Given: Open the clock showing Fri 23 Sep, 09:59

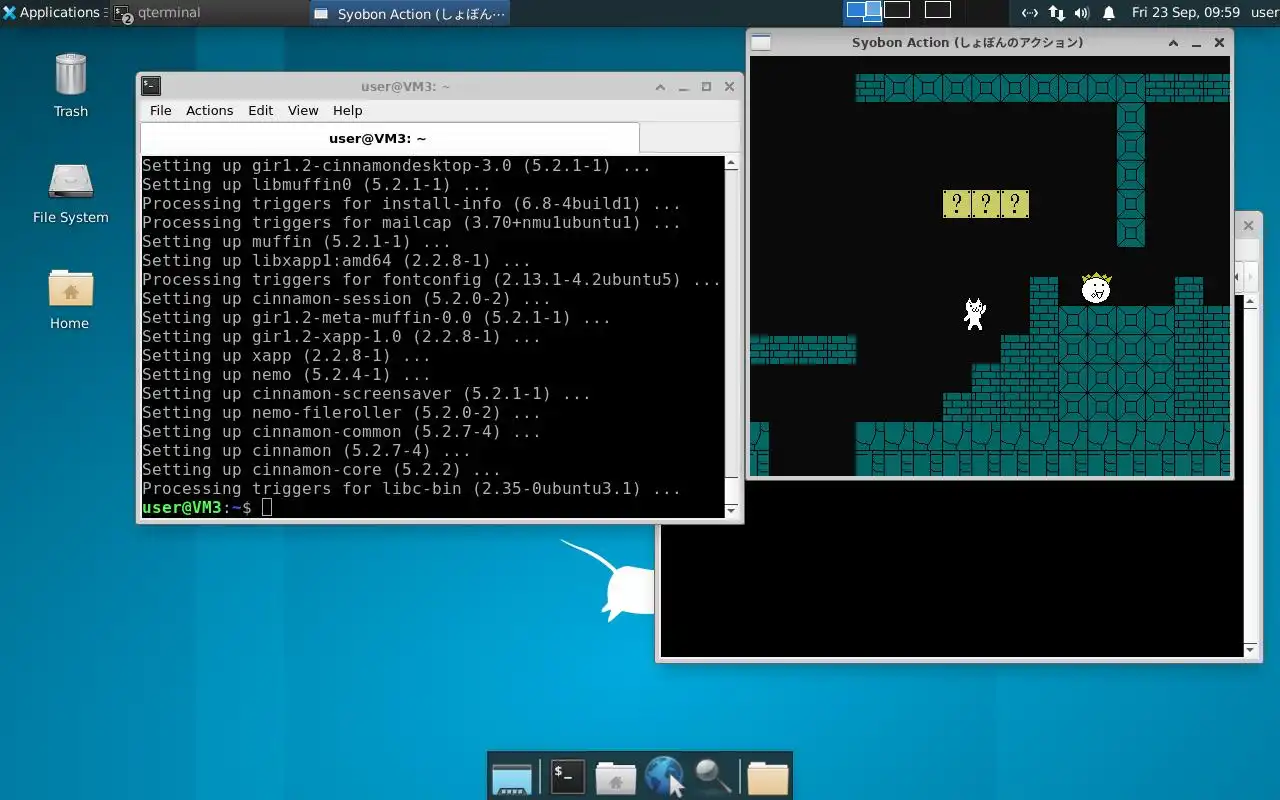Looking at the screenshot, I should click(x=1186, y=13).
